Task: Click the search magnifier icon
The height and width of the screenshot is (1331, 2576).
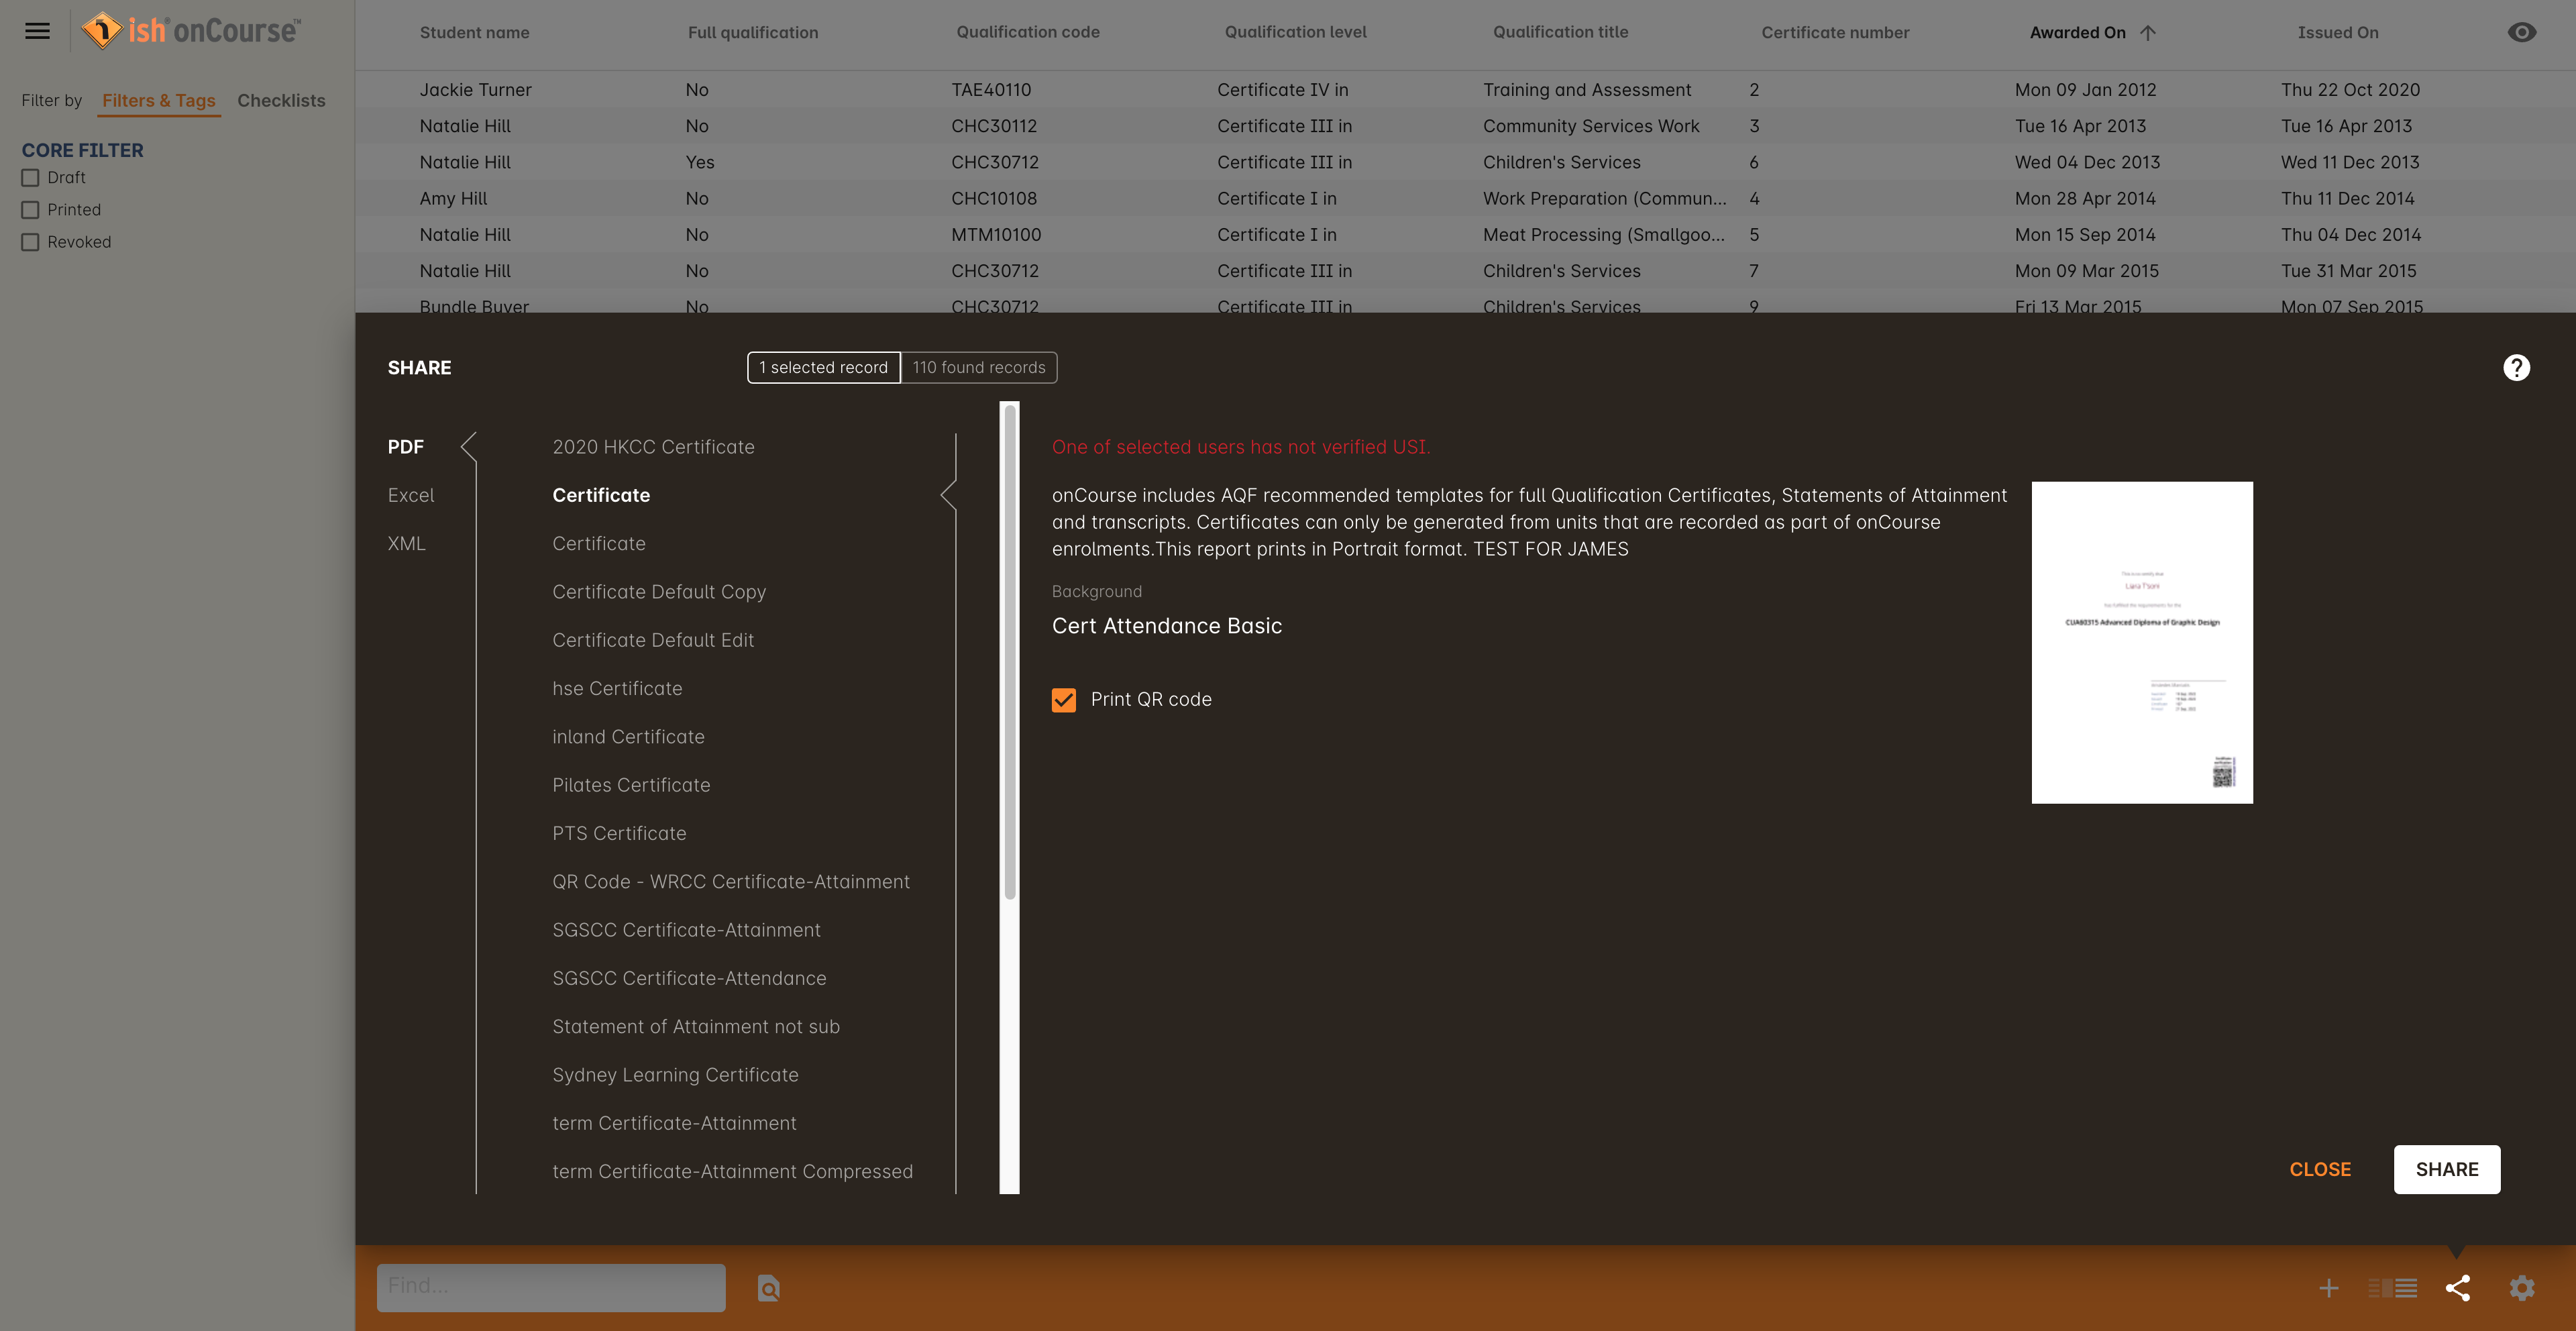Action: click(x=767, y=1287)
